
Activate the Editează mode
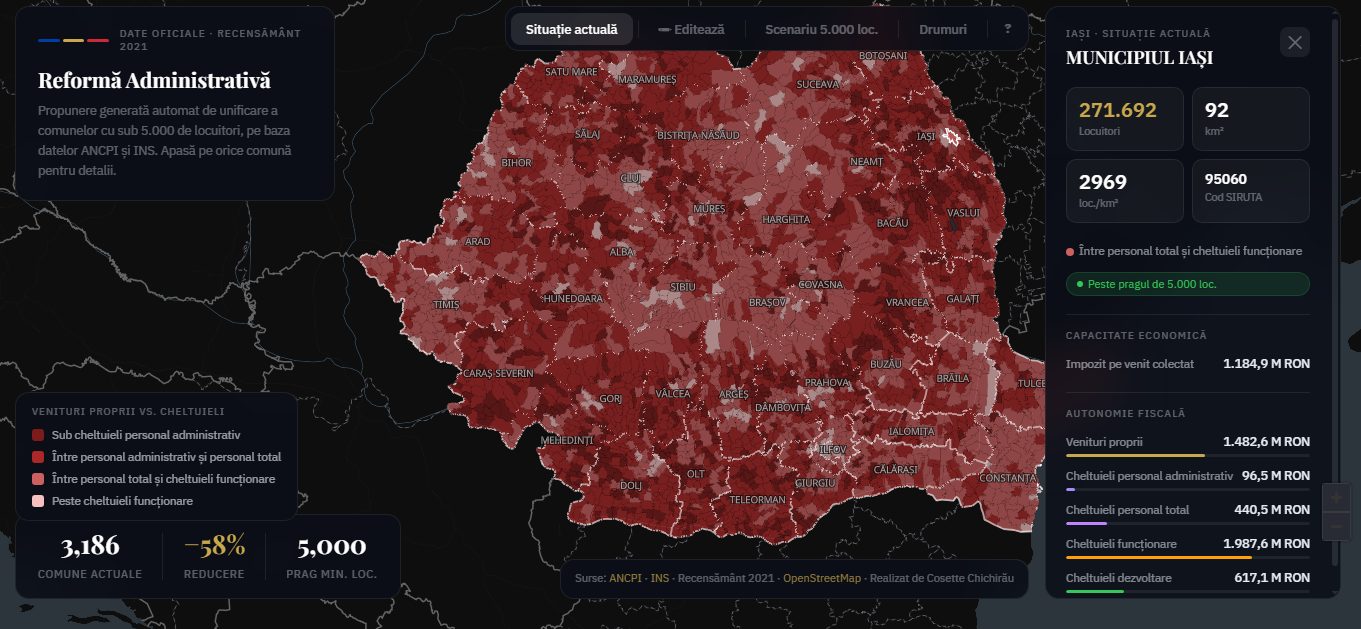pos(691,29)
